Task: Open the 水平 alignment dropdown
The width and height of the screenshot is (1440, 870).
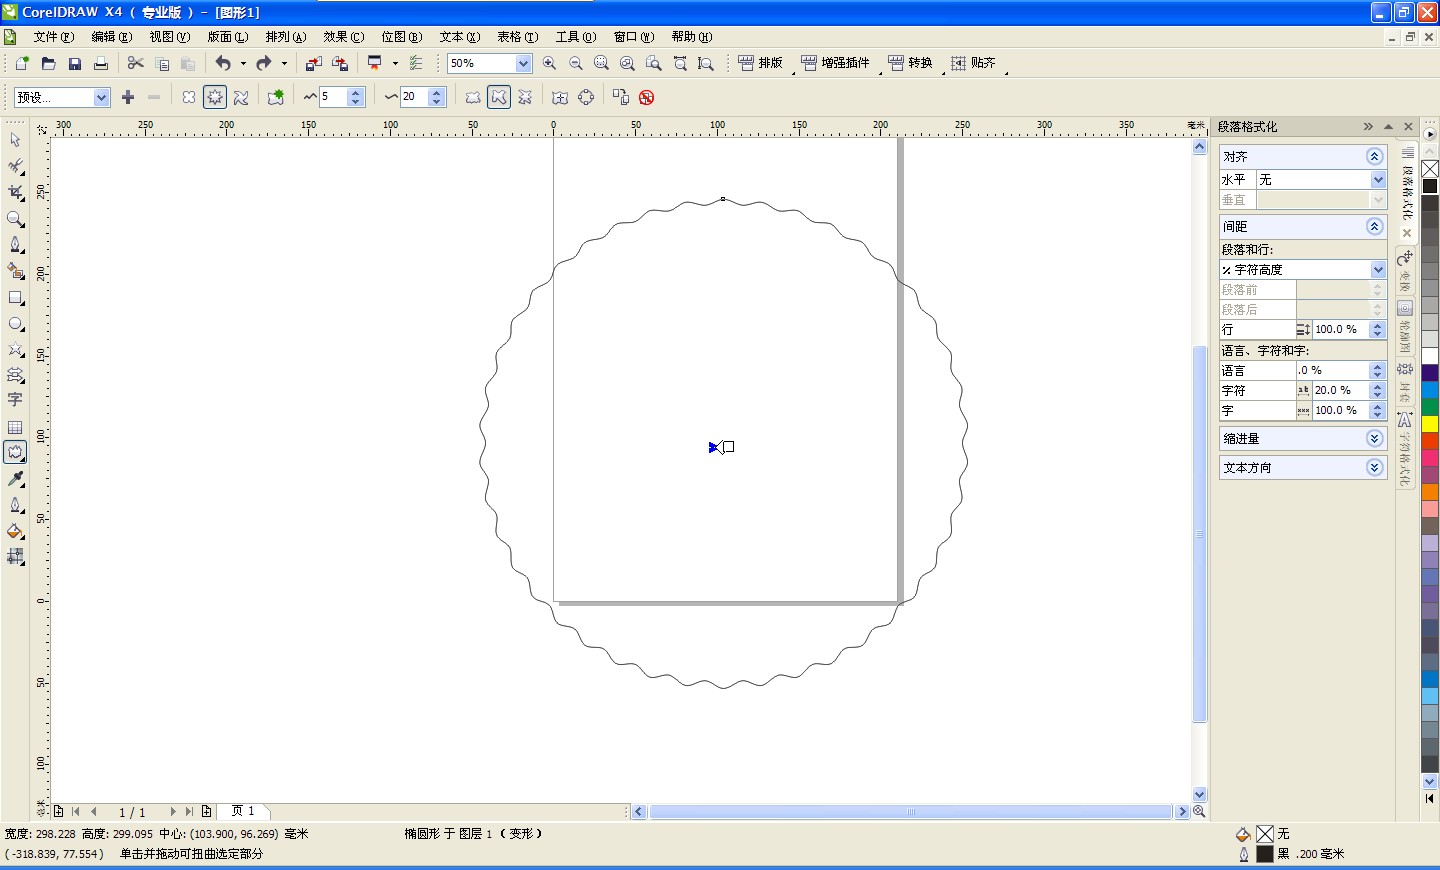Action: point(1378,179)
